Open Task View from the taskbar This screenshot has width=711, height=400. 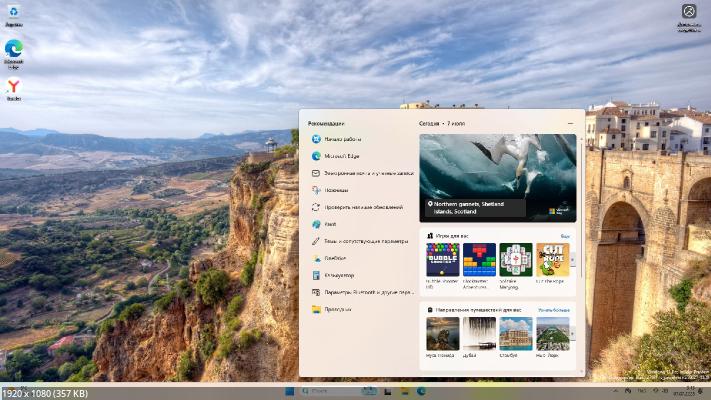pyautogui.click(x=387, y=391)
